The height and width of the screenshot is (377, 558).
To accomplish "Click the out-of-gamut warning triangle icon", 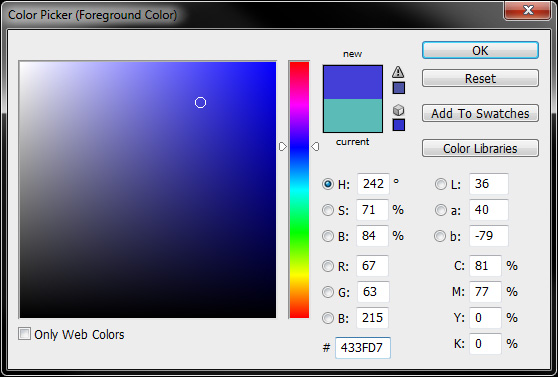I will (x=398, y=72).
